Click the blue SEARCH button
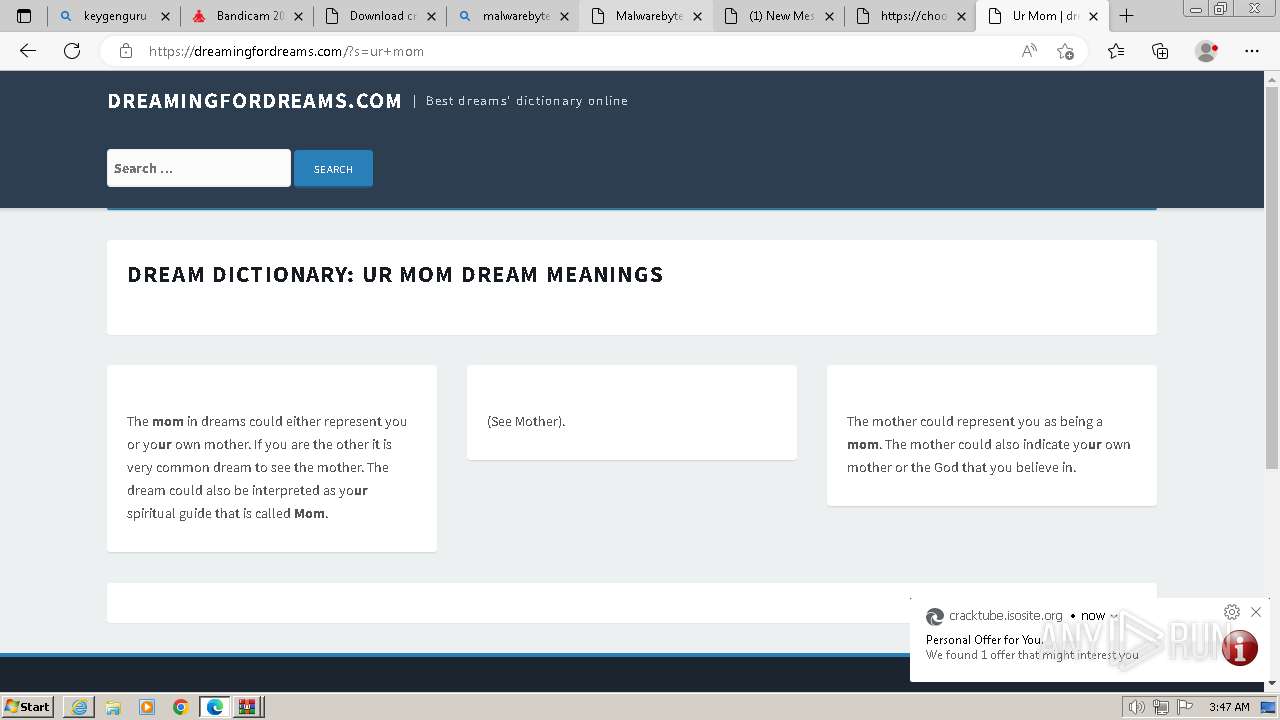 [x=333, y=169]
